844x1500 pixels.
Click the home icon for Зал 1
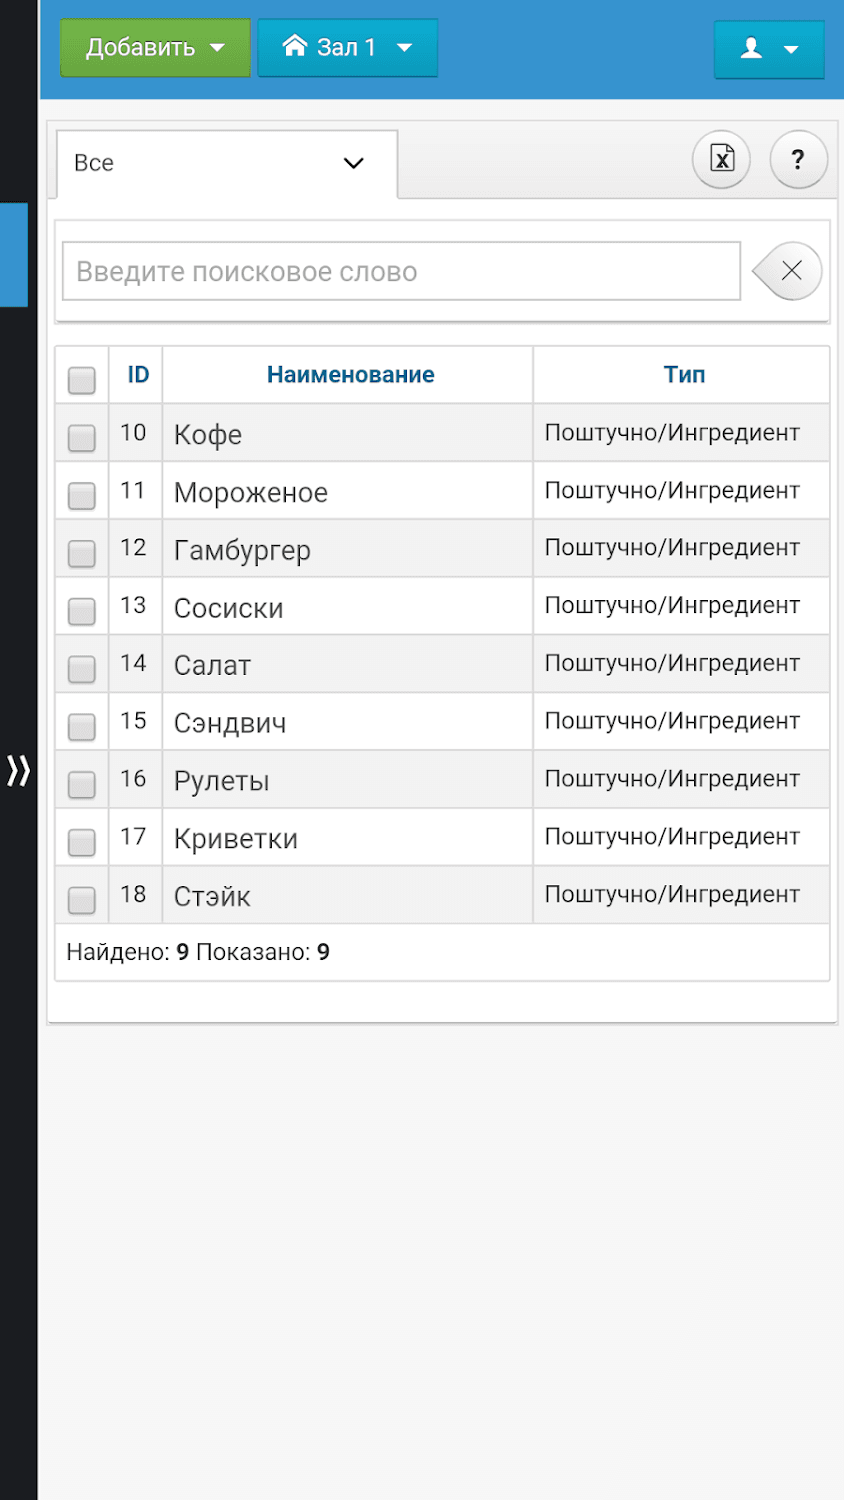click(294, 46)
